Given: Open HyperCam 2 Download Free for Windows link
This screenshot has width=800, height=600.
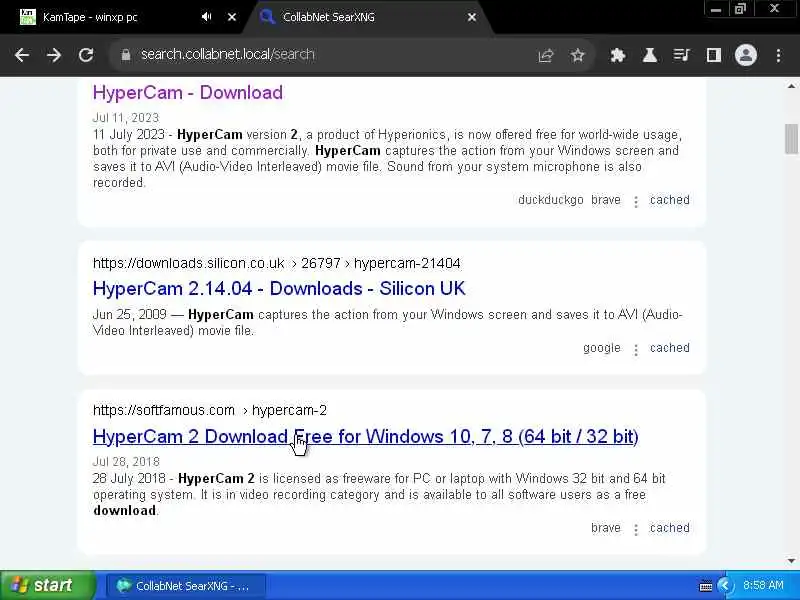Looking at the screenshot, I should (x=365, y=437).
